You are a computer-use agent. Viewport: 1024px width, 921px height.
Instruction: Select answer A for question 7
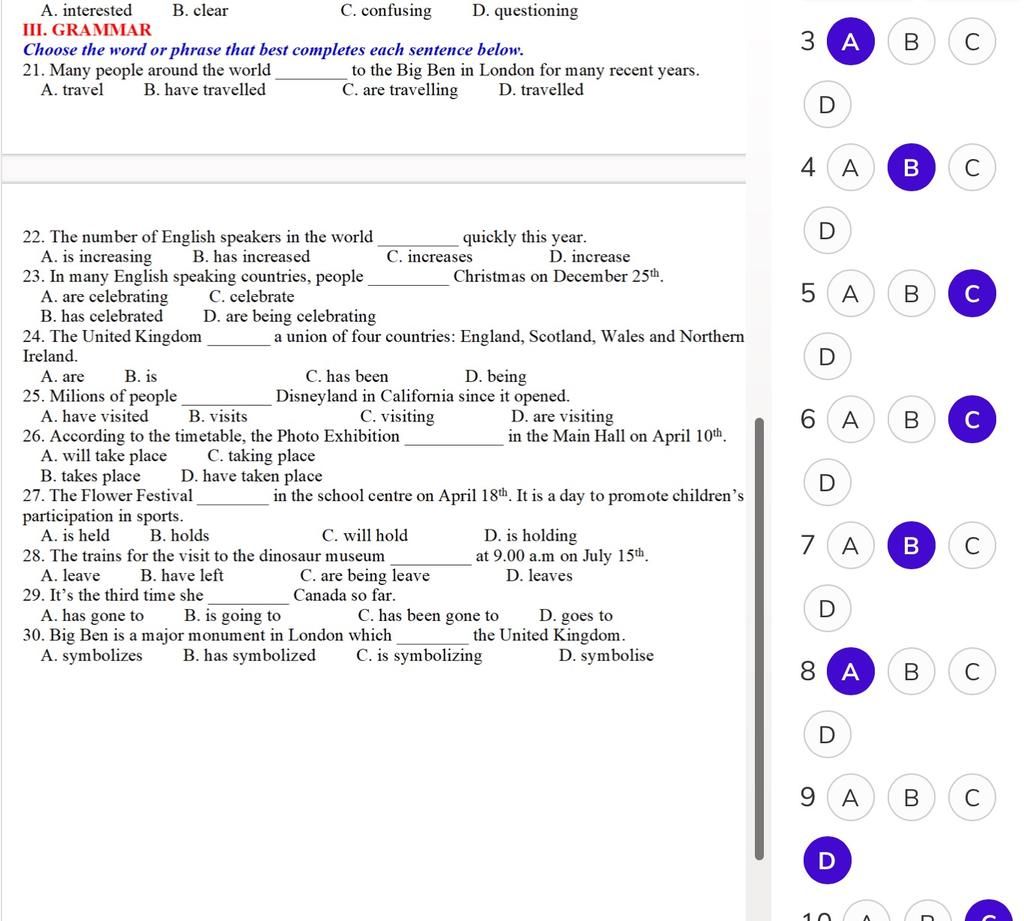tap(850, 545)
